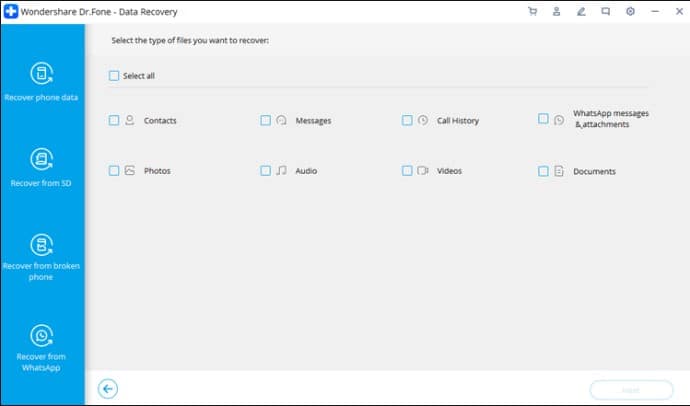The width and height of the screenshot is (690, 406).
Task: Select Recover phone data in sidebar
Action: (x=41, y=82)
